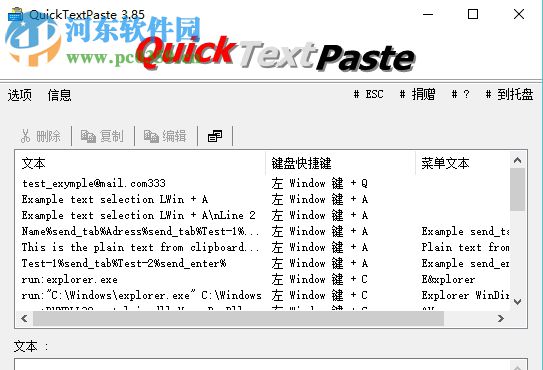
Task: Click the 复制 copy toolbar button
Action: [102, 136]
